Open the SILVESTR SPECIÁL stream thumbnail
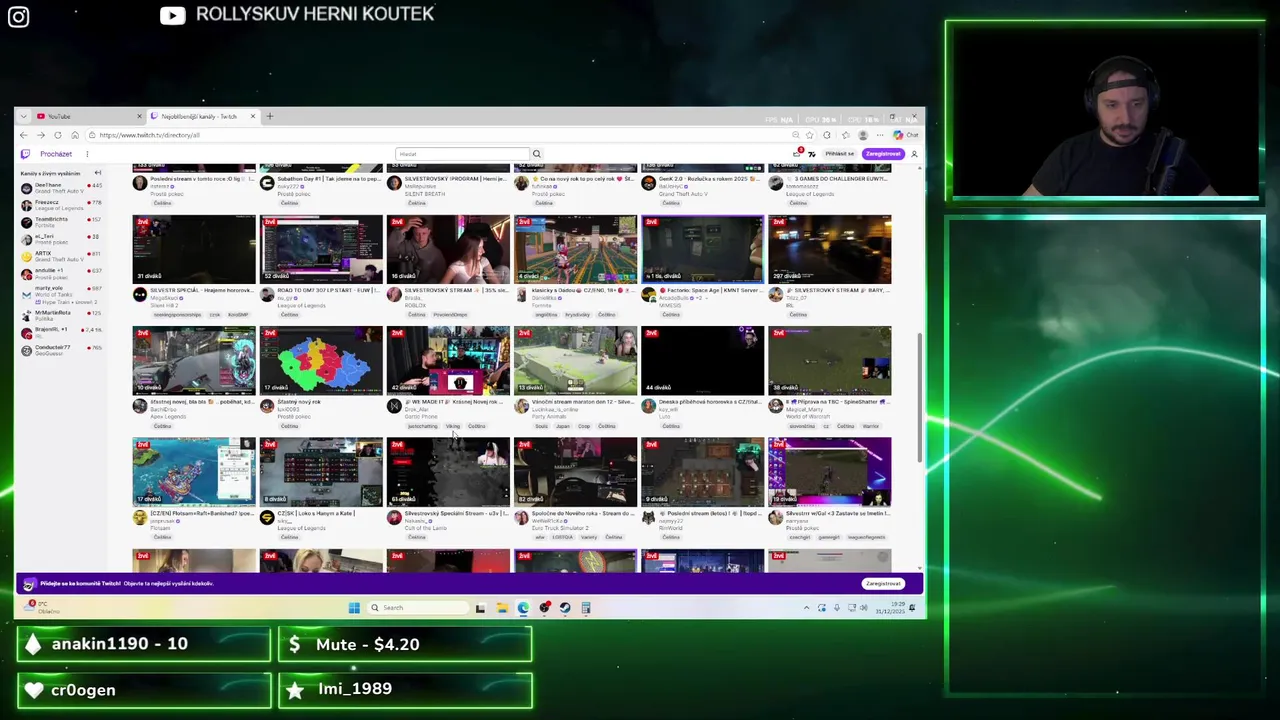The image size is (1280, 720). [x=194, y=249]
